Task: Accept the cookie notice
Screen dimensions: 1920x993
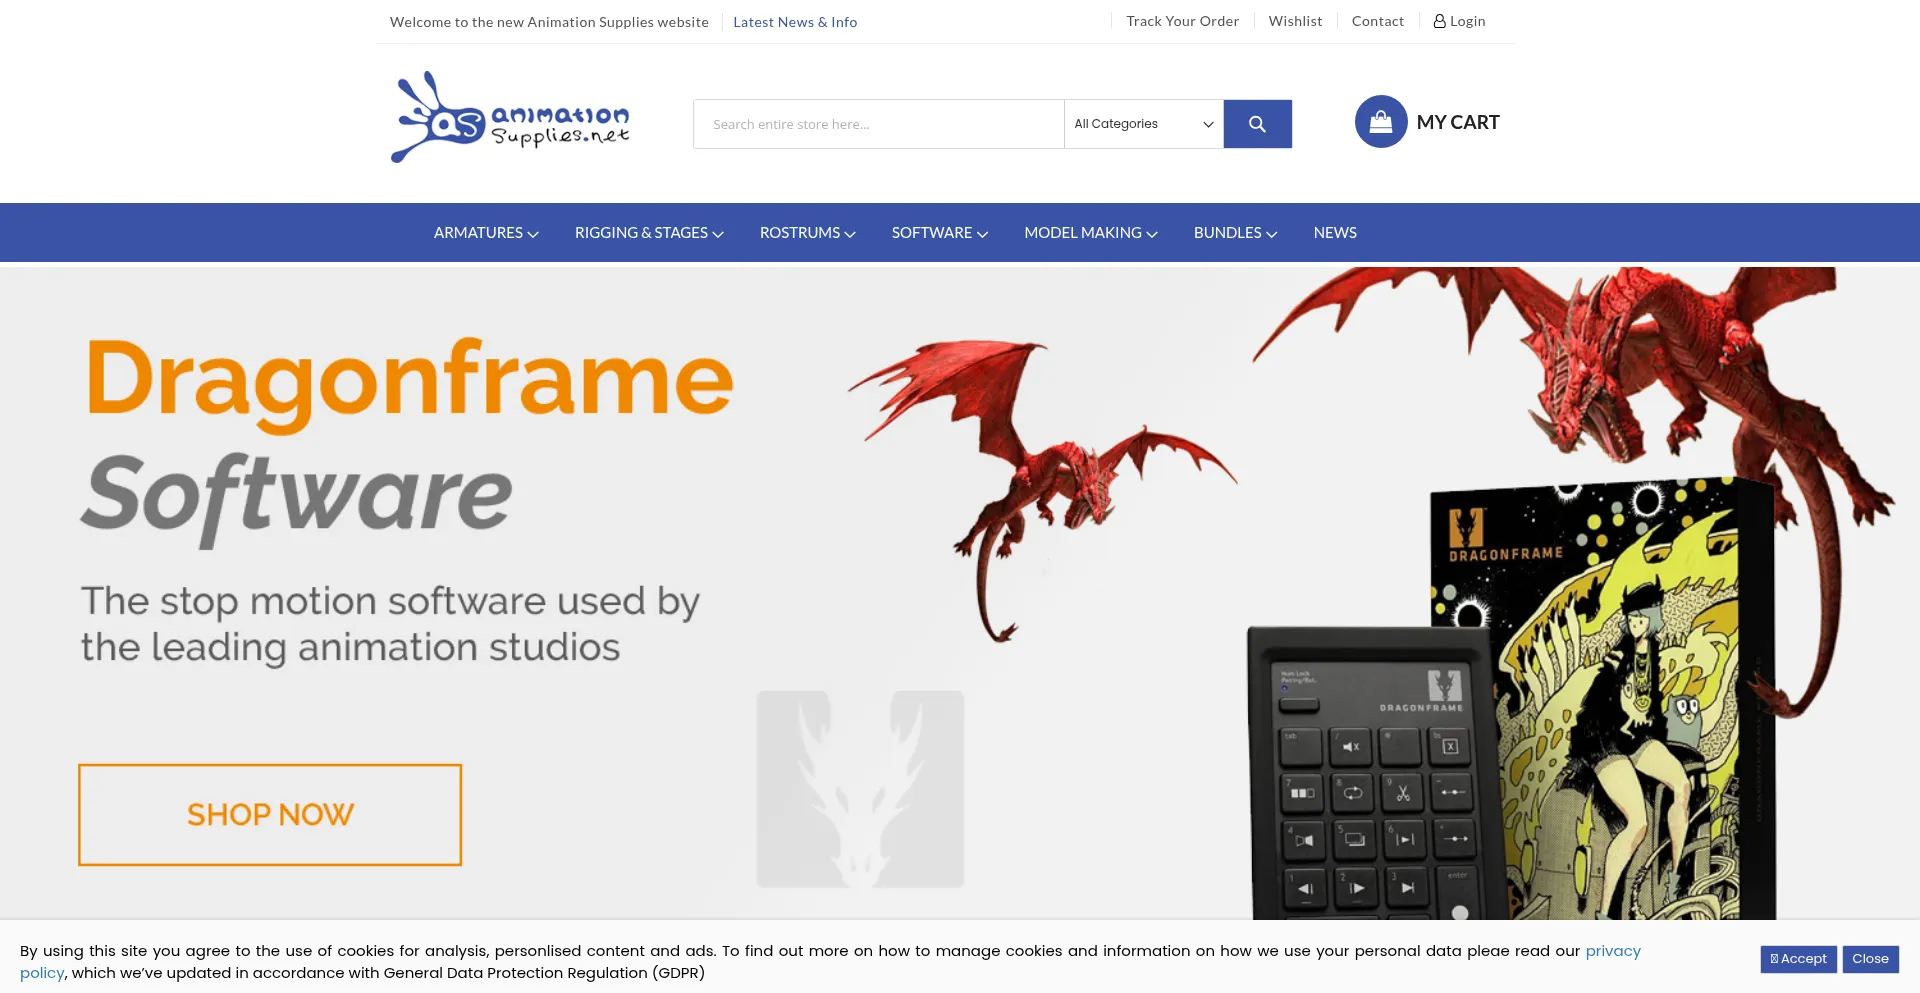Action: (1798, 958)
